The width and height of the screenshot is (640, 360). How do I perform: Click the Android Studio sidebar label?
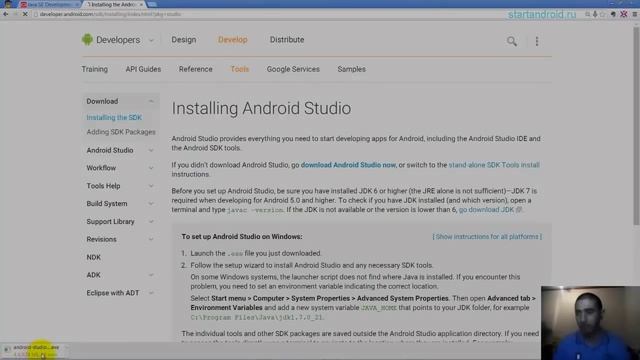coord(110,150)
